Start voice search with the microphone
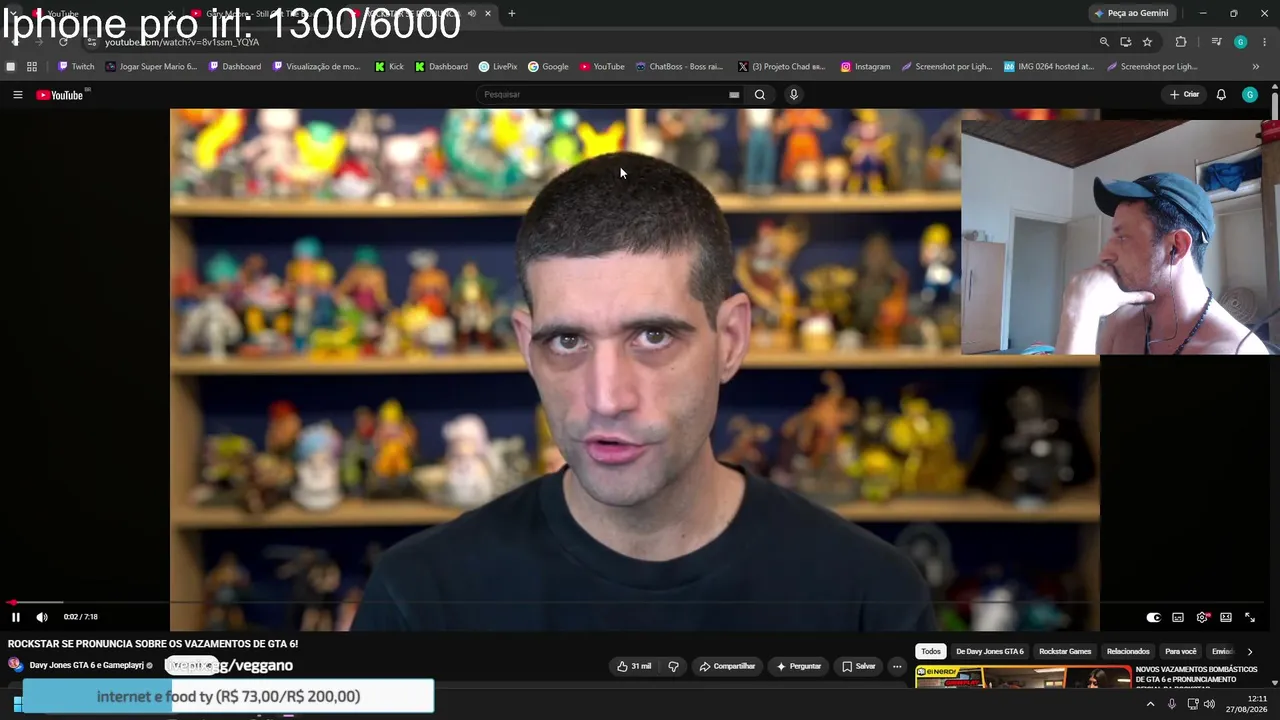The height and width of the screenshot is (720, 1280). (x=794, y=95)
